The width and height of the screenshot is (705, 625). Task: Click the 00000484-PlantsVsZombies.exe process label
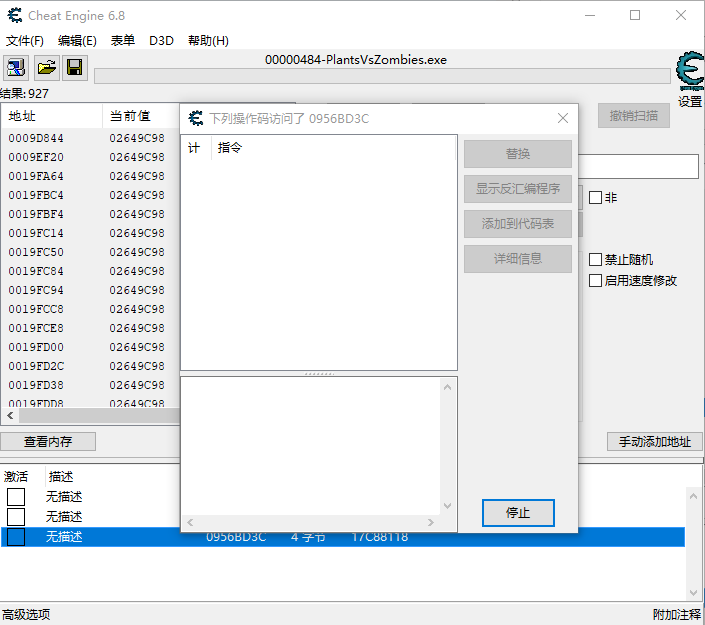[356, 60]
